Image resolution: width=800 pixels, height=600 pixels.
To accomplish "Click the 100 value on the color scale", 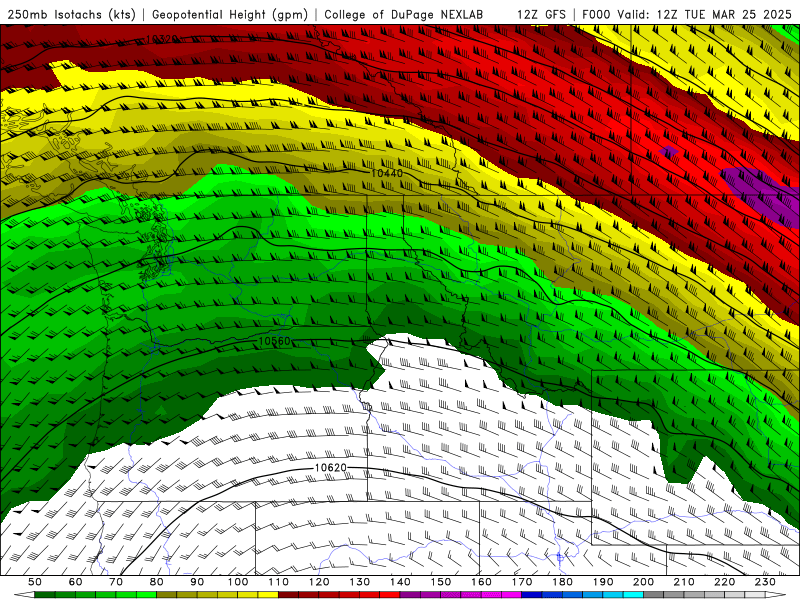I will coord(238,582).
